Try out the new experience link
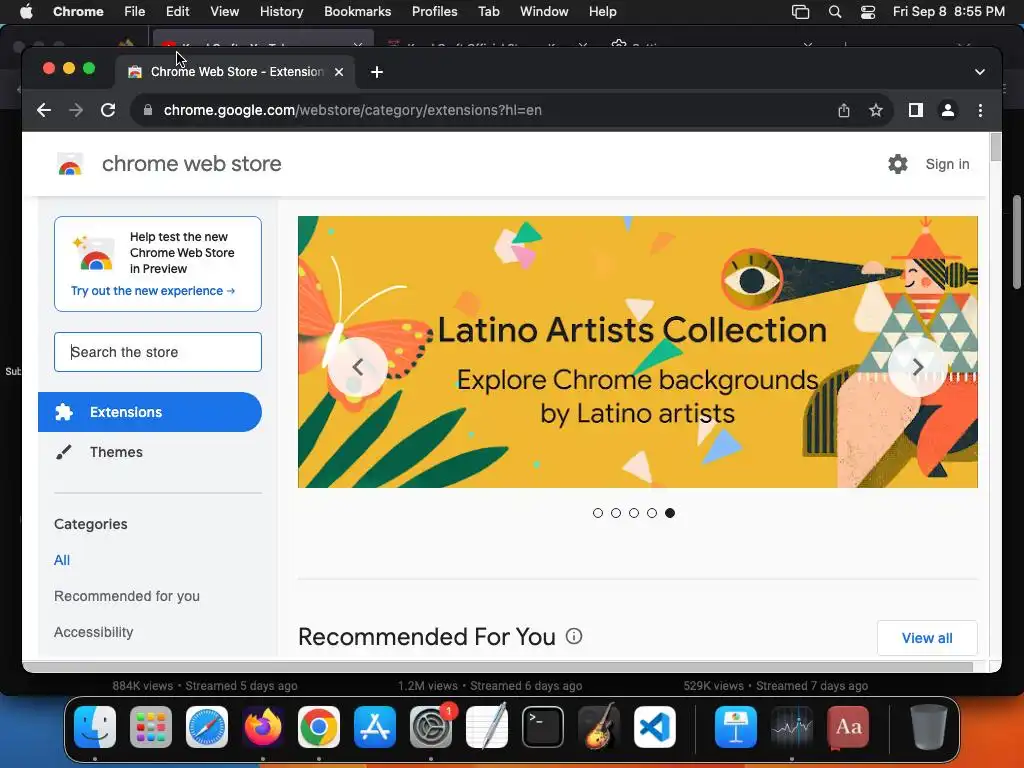Viewport: 1024px width, 768px height. pyautogui.click(x=153, y=291)
